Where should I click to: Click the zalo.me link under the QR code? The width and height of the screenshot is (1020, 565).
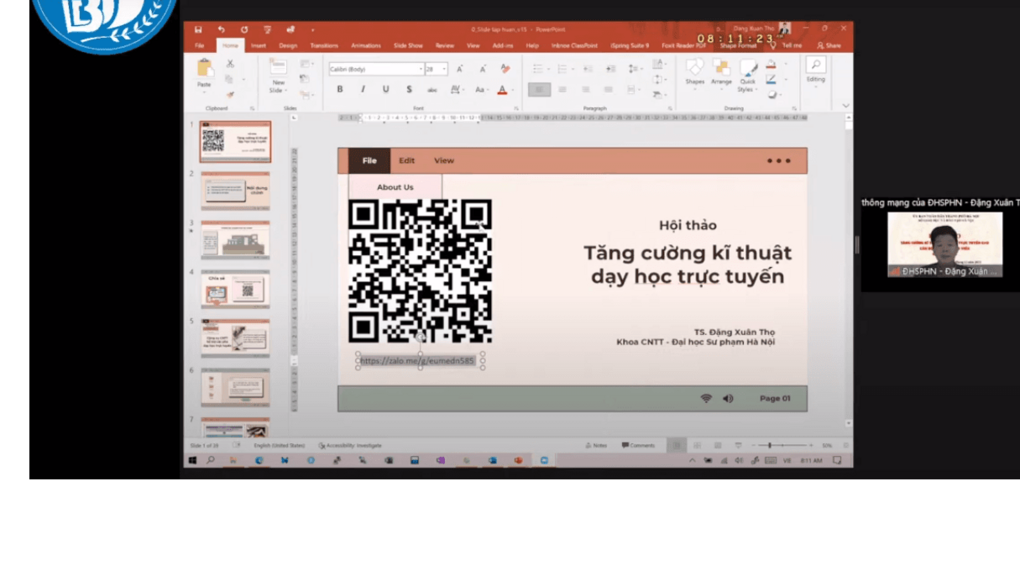[417, 360]
